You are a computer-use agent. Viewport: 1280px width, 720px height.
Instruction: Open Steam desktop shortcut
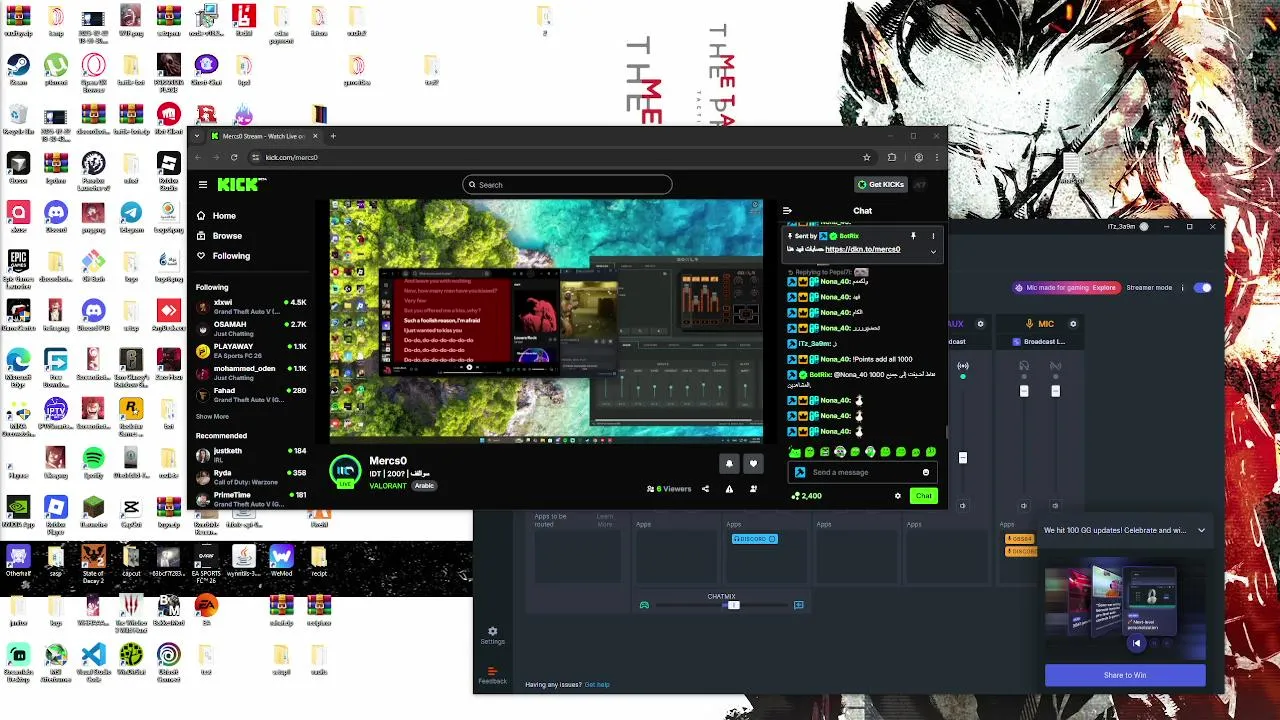click(x=18, y=68)
